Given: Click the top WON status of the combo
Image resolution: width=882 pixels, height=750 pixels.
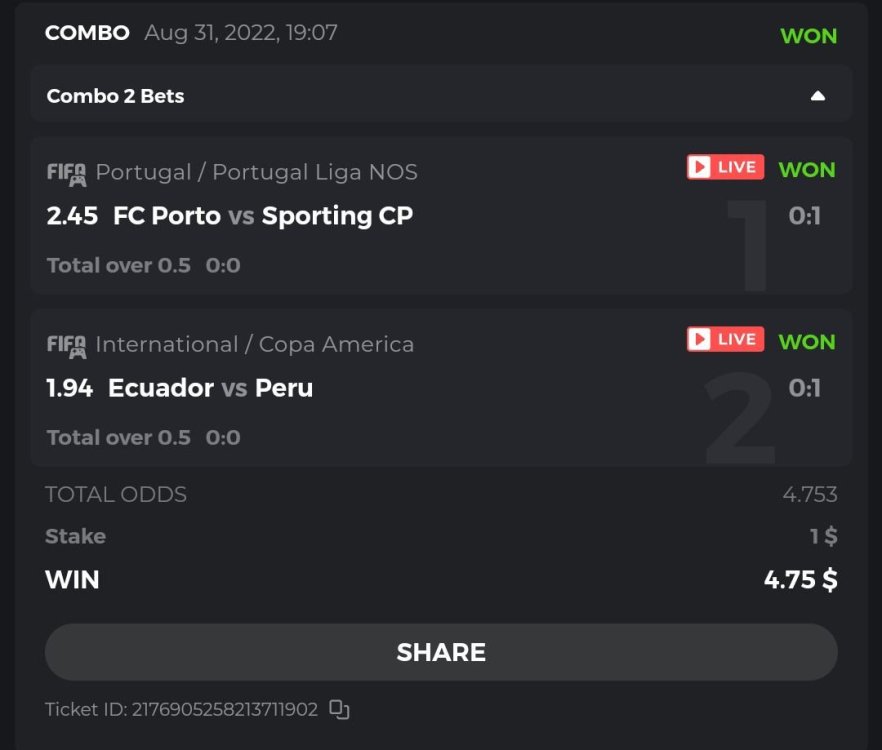Looking at the screenshot, I should tap(808, 36).
